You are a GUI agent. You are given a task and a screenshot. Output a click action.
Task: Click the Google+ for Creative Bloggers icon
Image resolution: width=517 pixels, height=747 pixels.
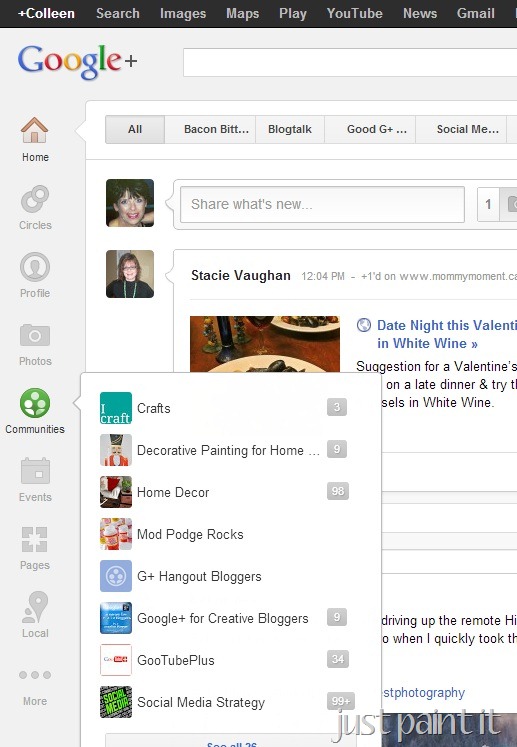point(116,618)
